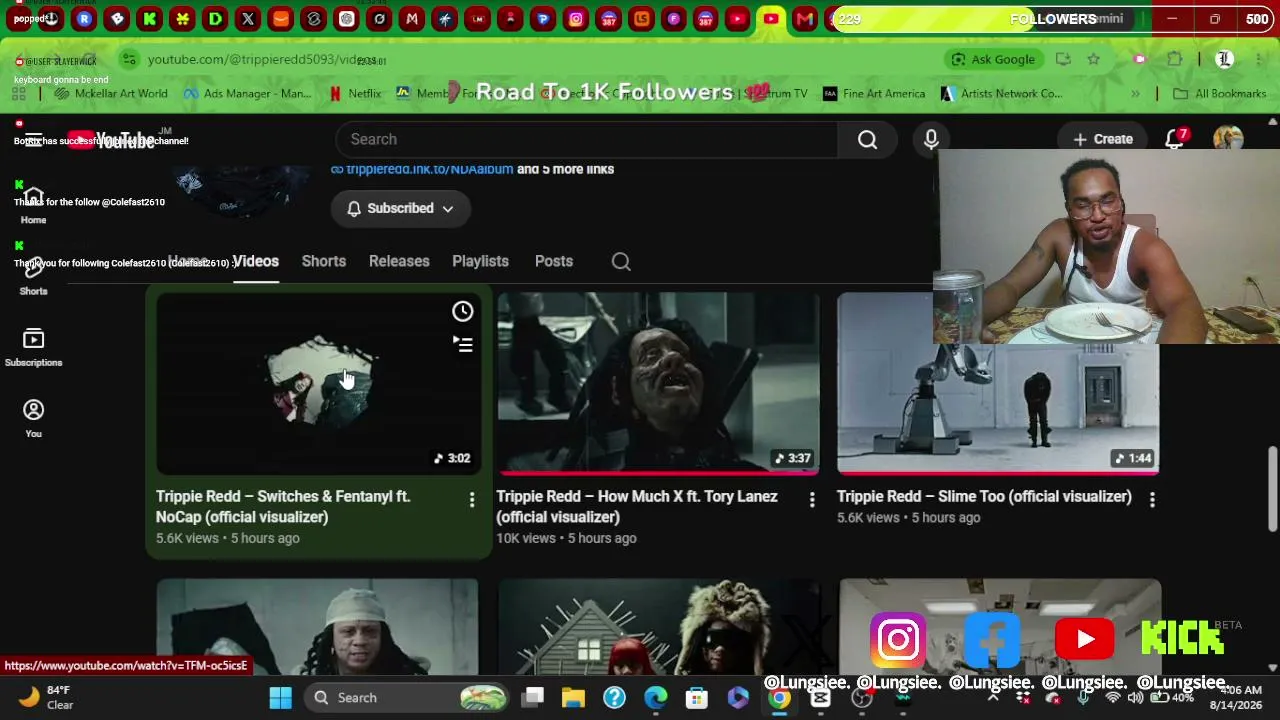Switch to the Releases tab
1280x720 pixels.
(x=399, y=261)
